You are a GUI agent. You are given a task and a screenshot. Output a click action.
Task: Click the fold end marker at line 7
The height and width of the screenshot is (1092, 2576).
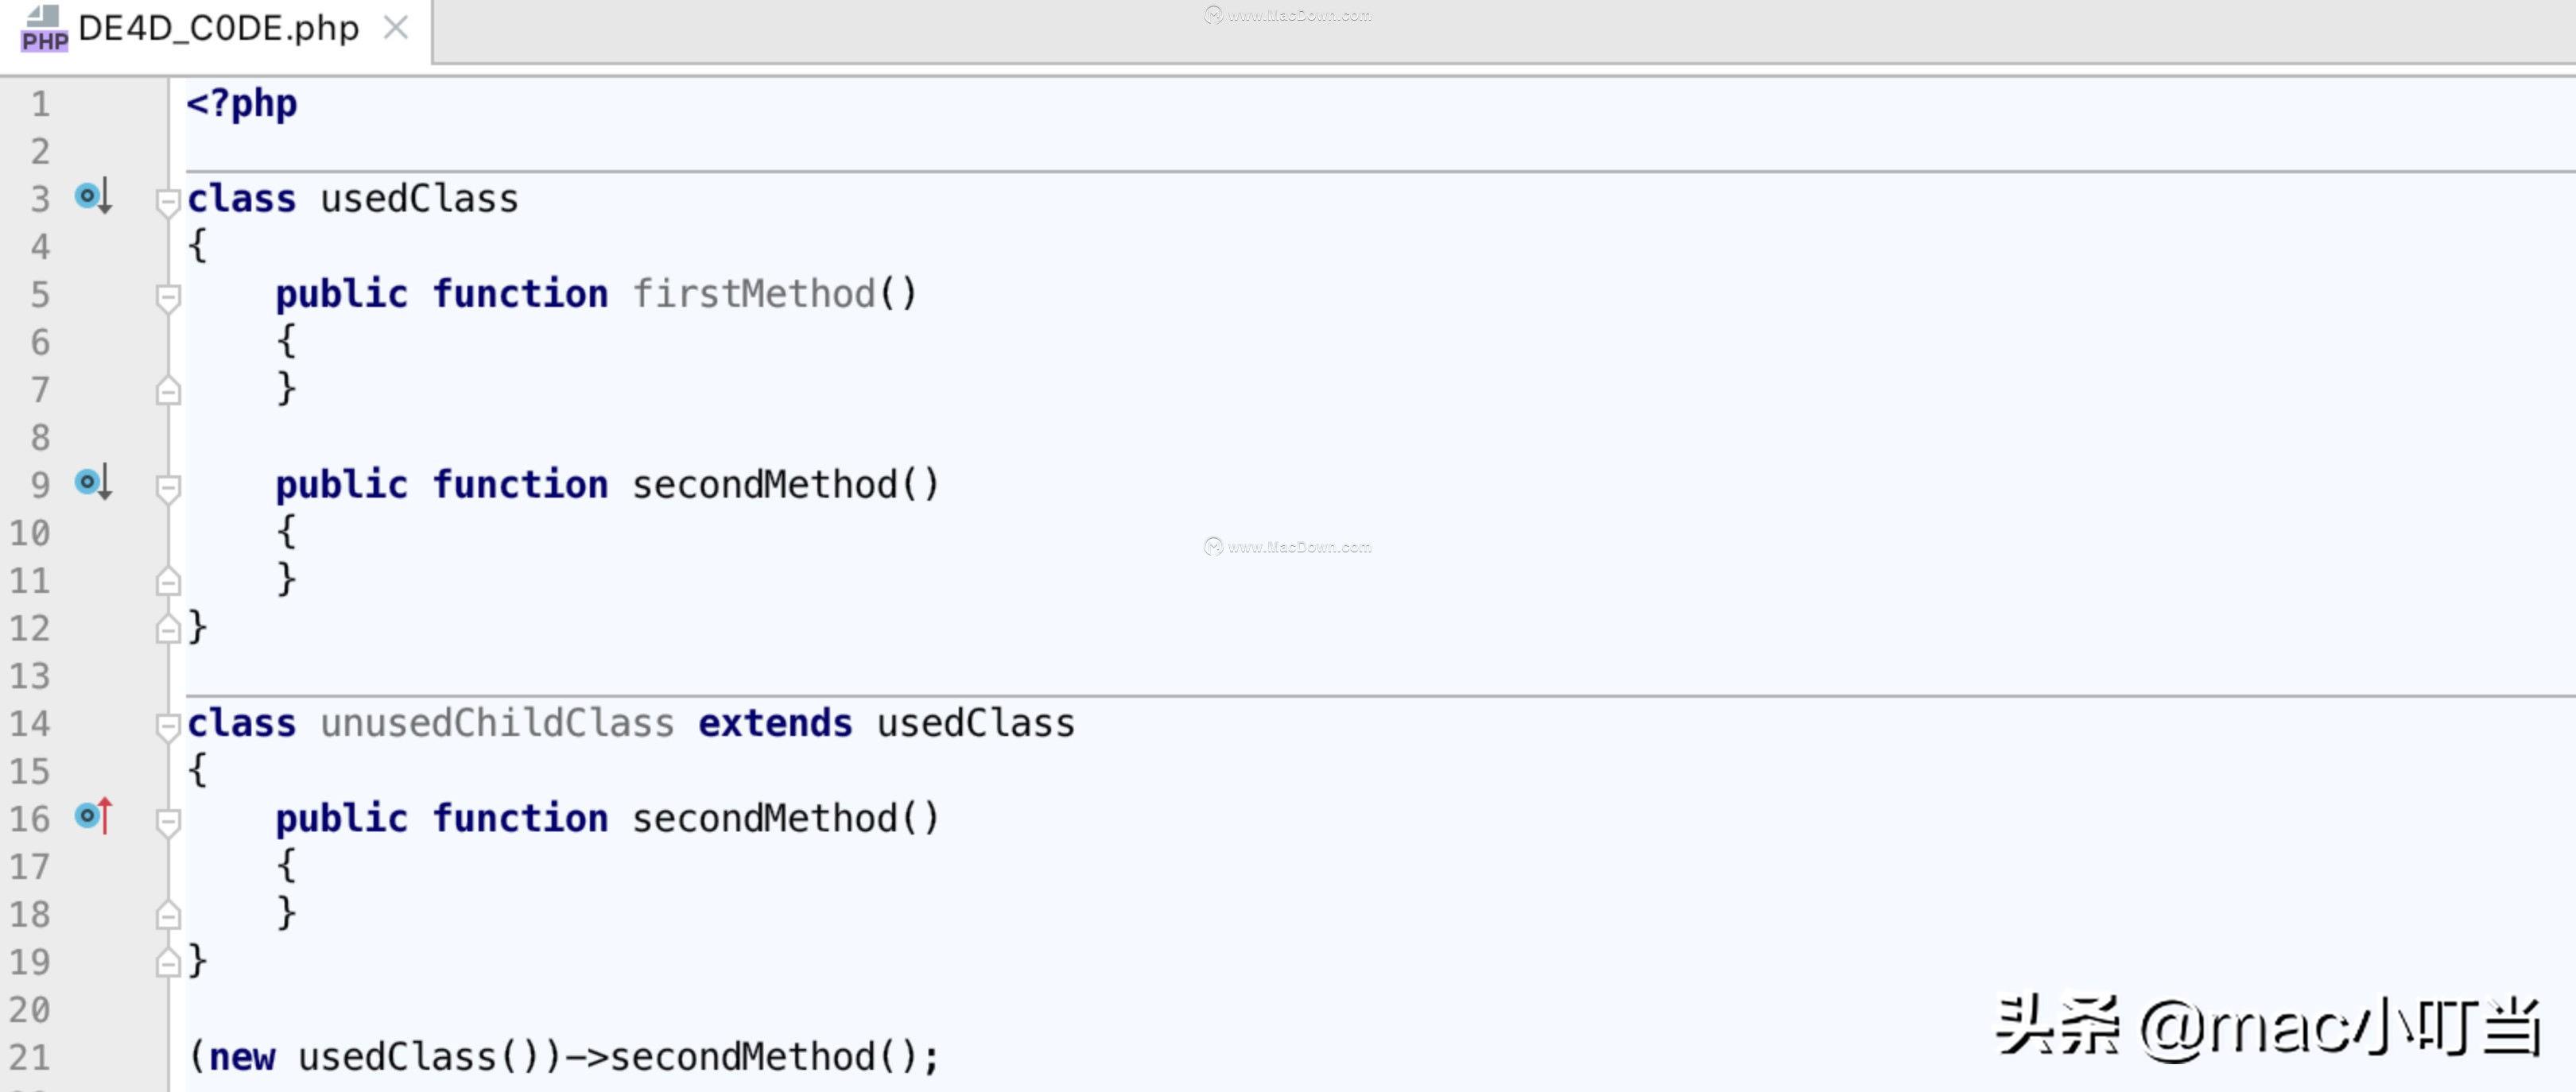pyautogui.click(x=168, y=390)
